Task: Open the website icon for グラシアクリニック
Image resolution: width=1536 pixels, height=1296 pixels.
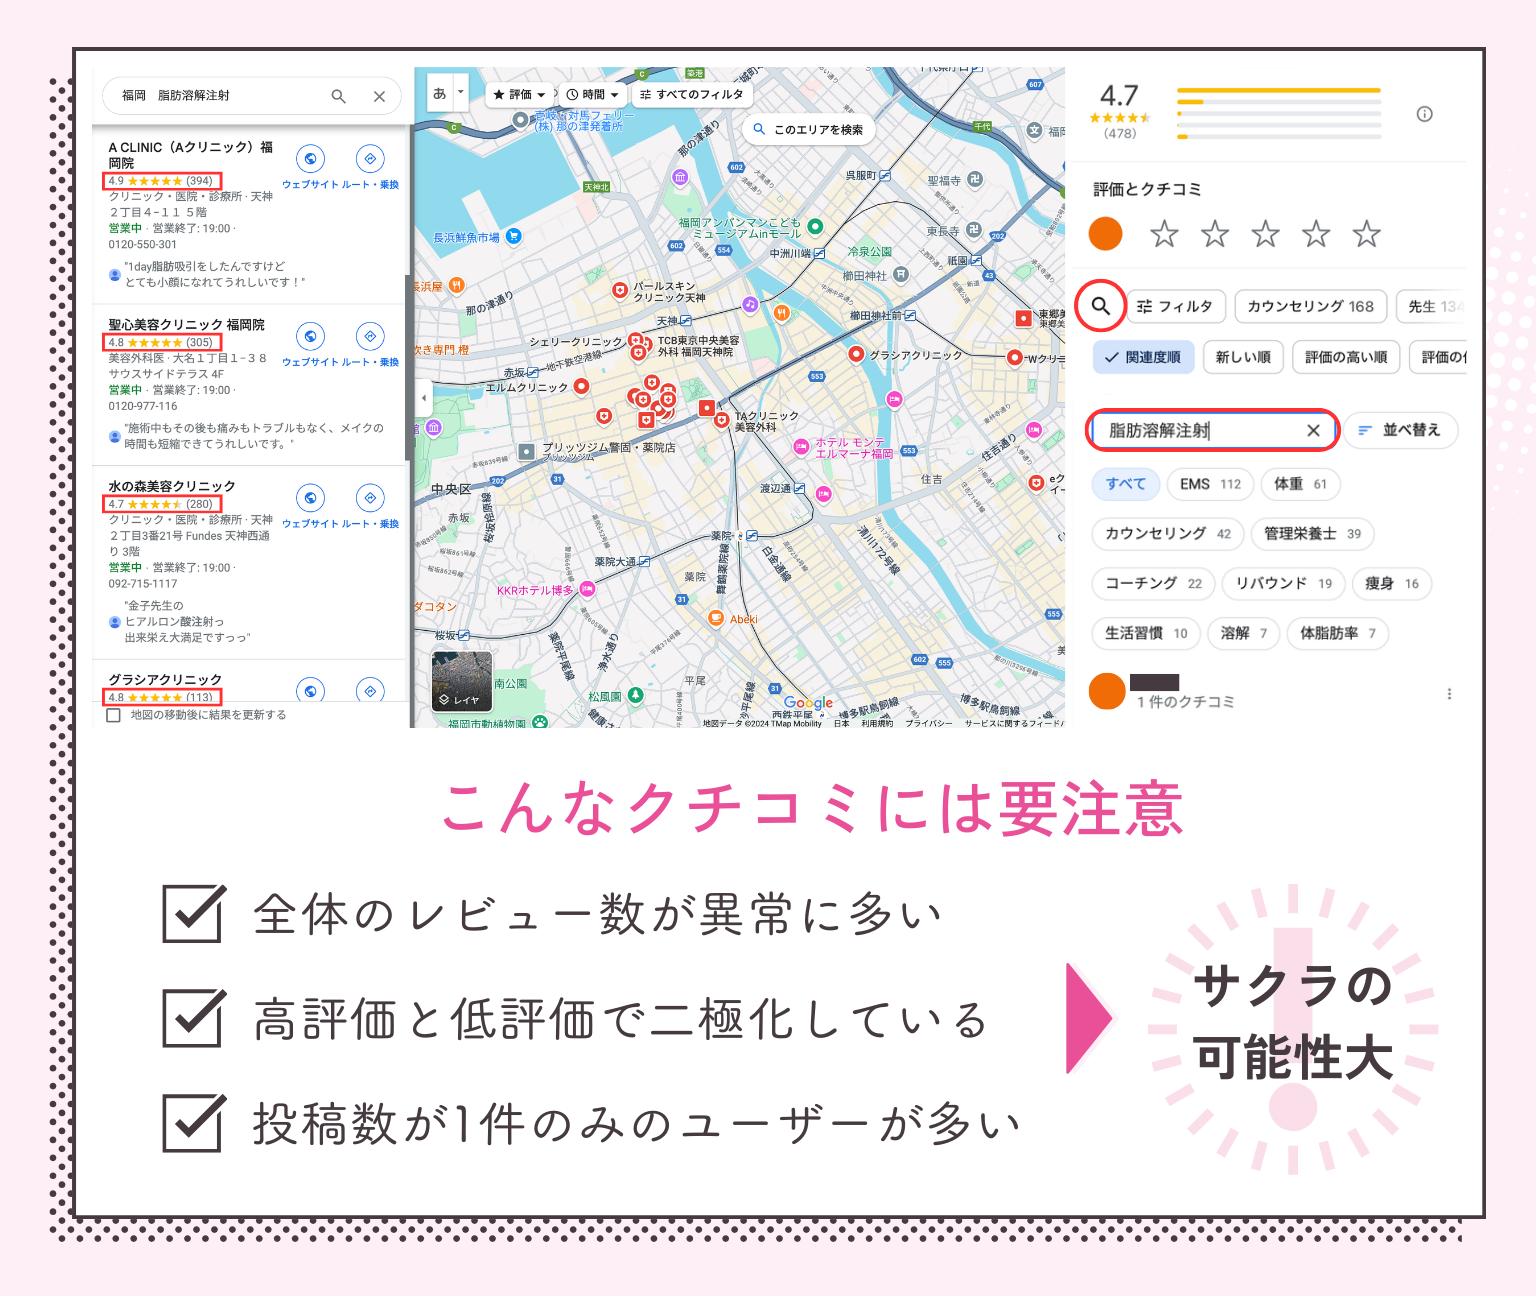Action: (x=310, y=690)
